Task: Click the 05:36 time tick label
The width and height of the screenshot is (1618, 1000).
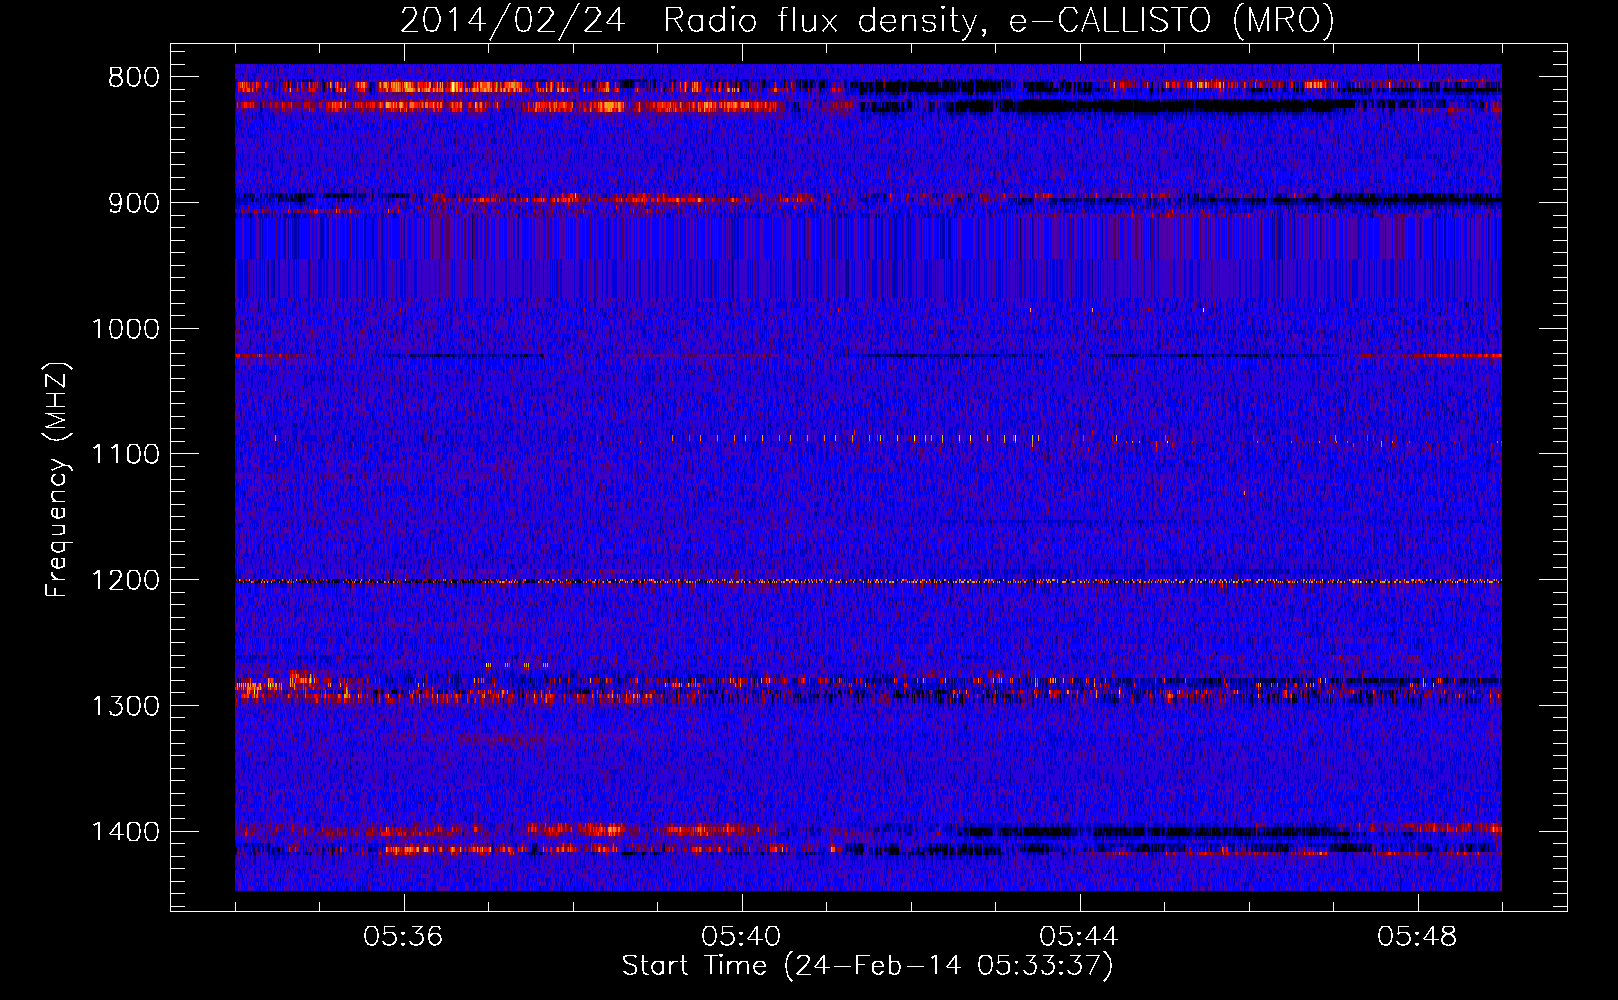Action: (x=403, y=937)
